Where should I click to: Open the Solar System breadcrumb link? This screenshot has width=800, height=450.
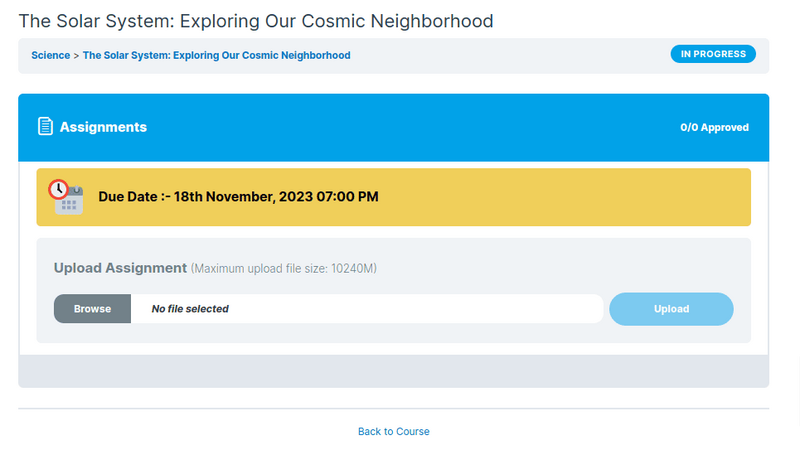(216, 56)
